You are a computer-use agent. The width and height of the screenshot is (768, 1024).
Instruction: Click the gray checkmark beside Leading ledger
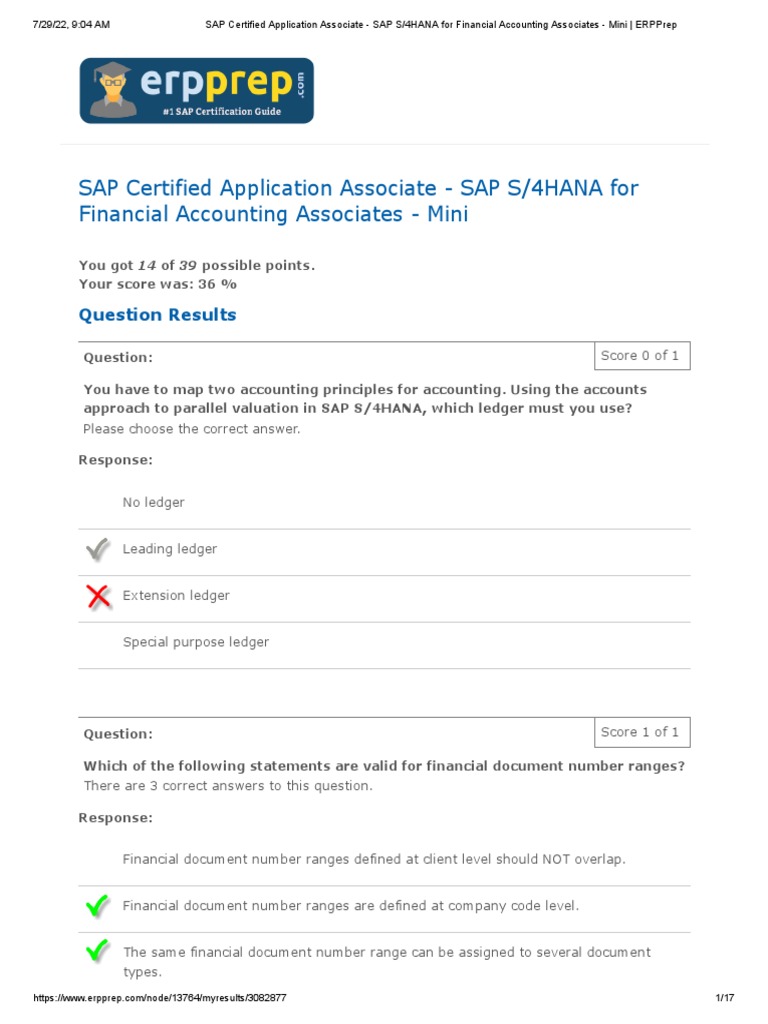(x=98, y=549)
